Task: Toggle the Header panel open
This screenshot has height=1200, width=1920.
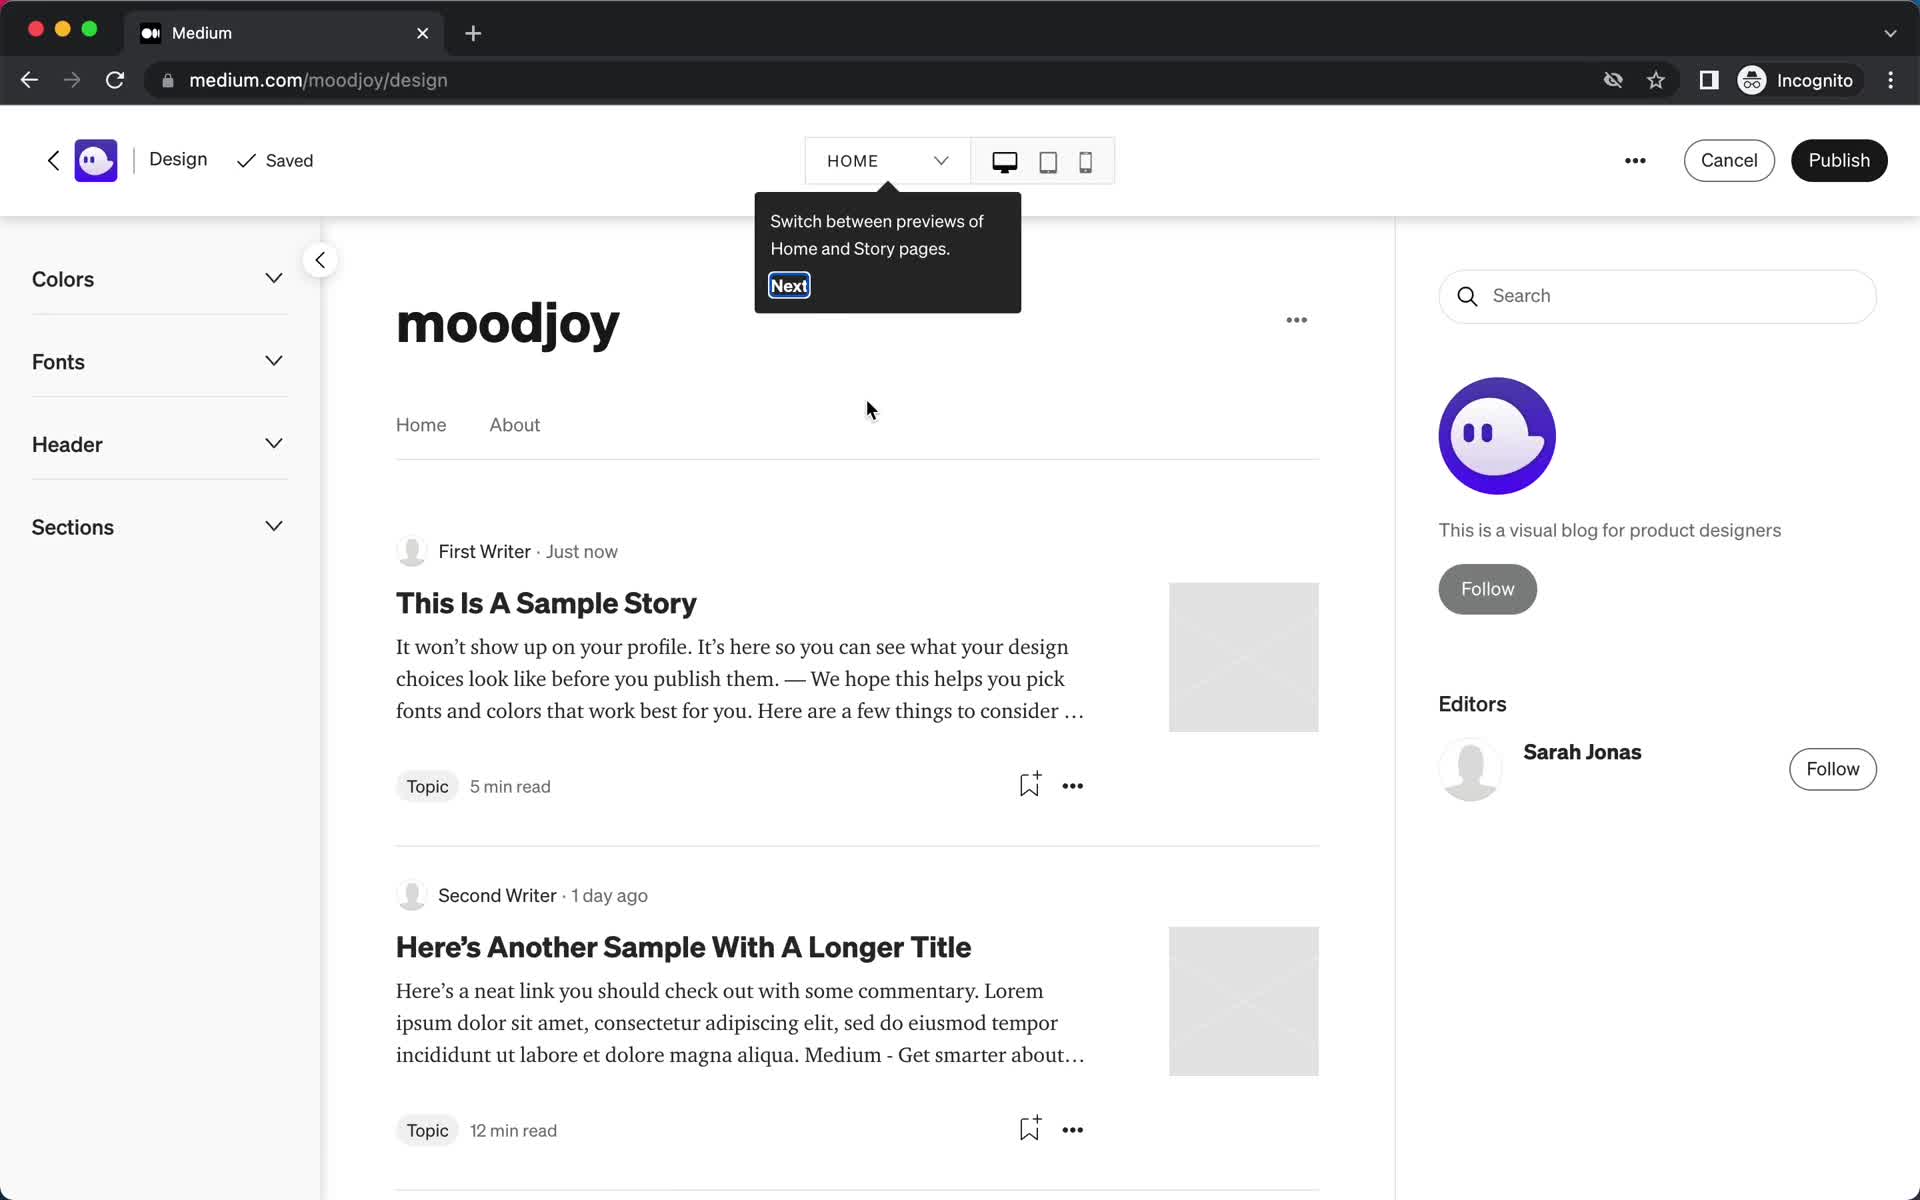Action: (158, 444)
